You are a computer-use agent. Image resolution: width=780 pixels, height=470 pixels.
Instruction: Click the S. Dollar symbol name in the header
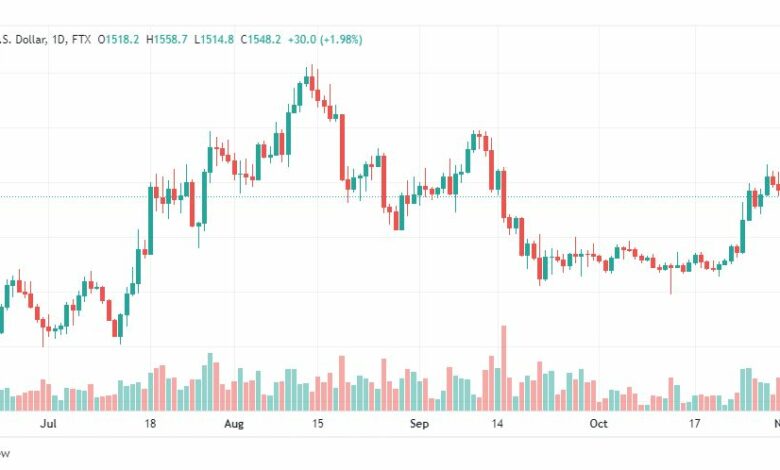23,39
